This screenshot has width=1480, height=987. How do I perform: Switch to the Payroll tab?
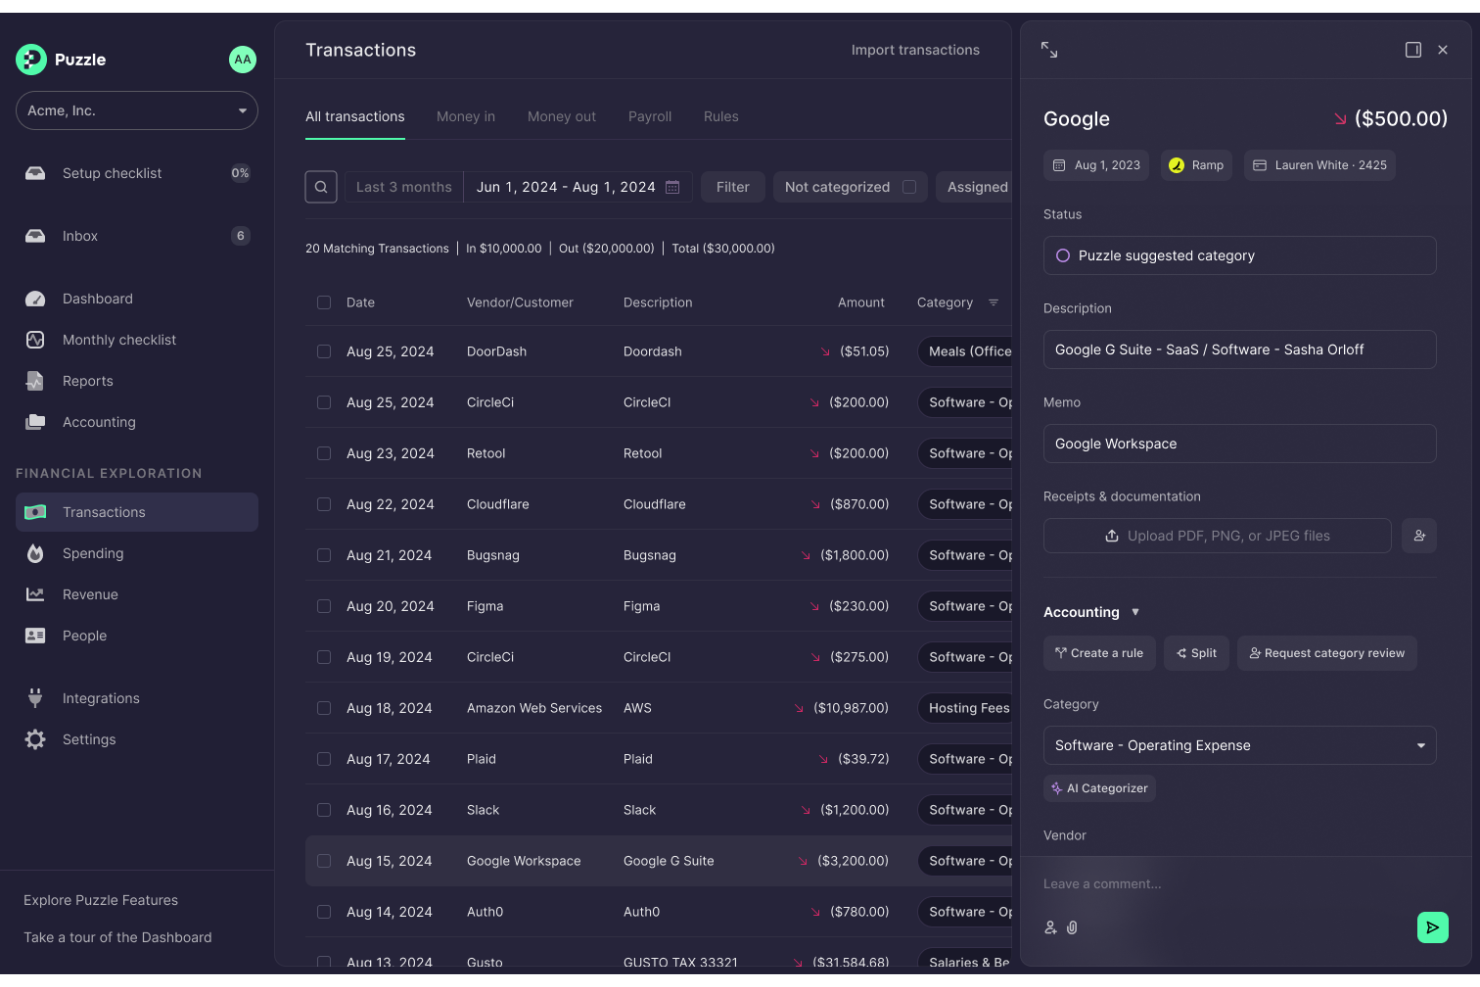click(x=650, y=116)
